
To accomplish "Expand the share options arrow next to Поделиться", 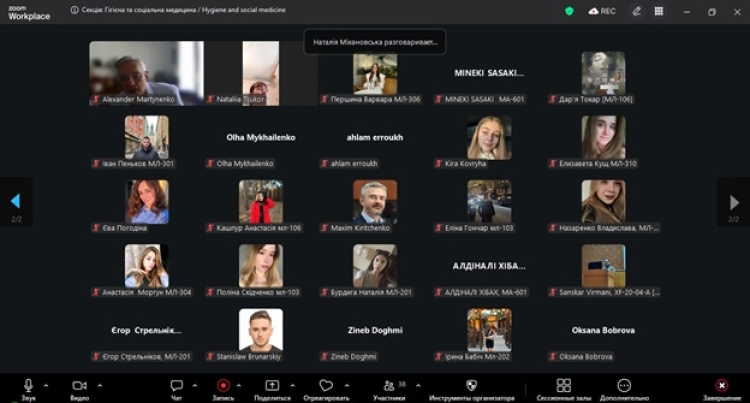I will coord(292,385).
